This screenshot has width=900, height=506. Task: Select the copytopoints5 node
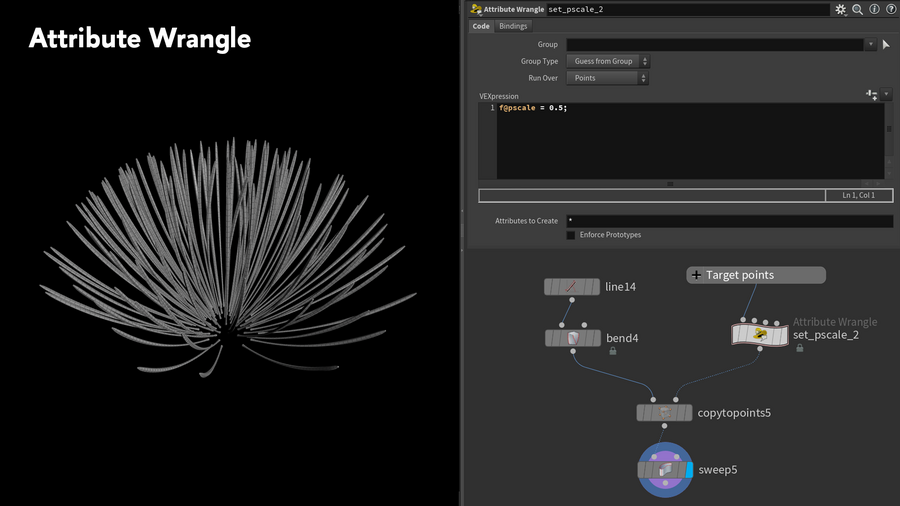664,413
